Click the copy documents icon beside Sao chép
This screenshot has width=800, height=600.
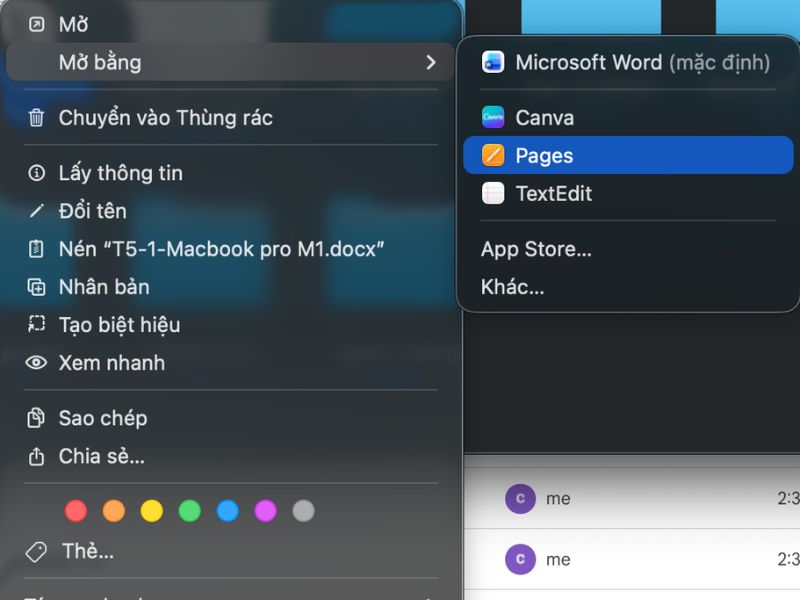tap(36, 418)
